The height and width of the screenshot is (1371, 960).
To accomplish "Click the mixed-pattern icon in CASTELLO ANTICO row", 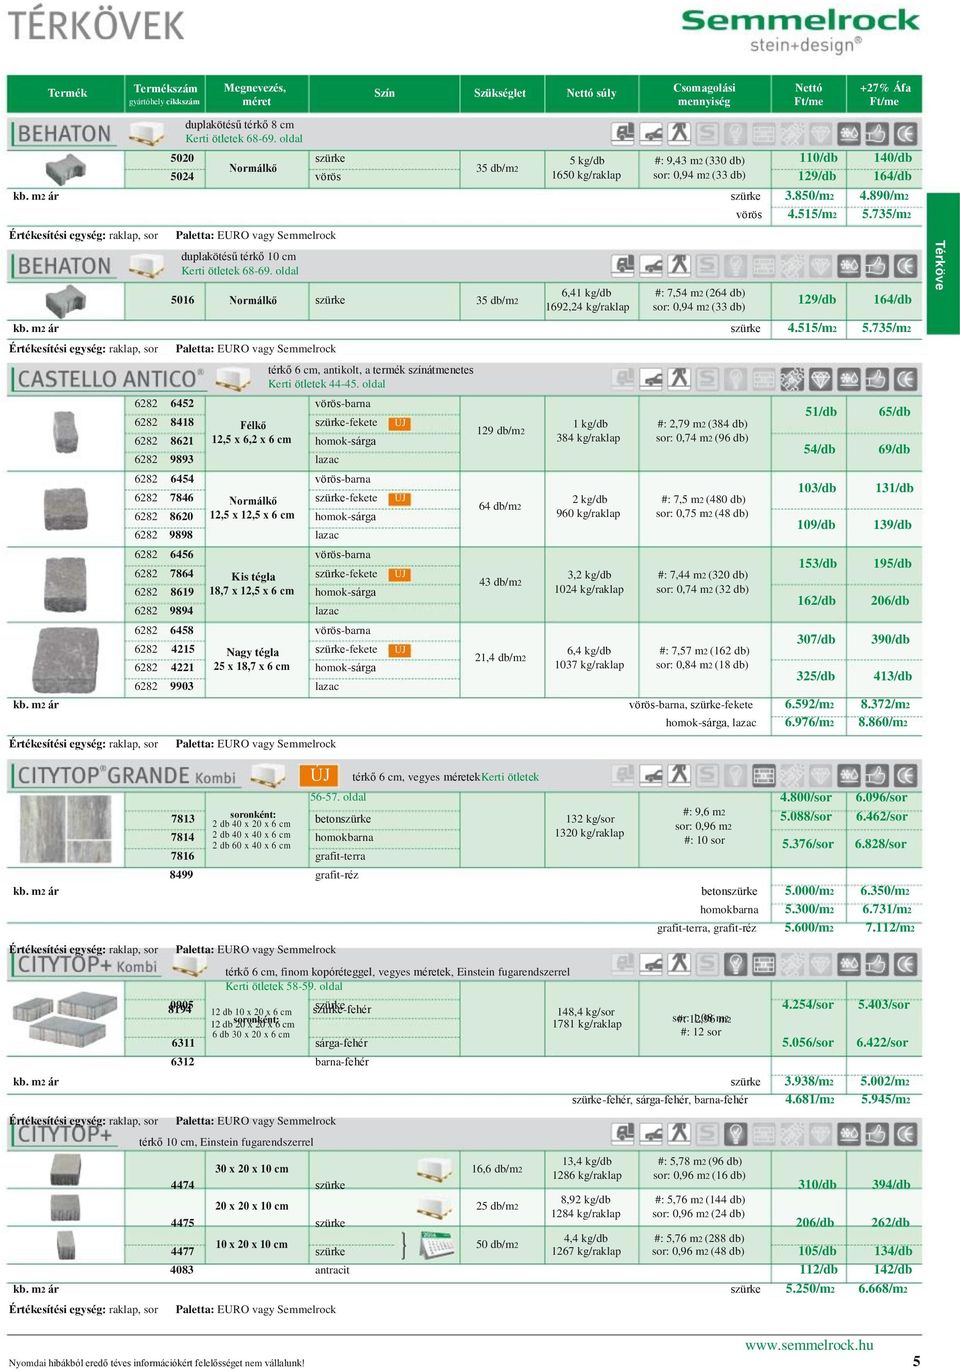I will tap(792, 378).
